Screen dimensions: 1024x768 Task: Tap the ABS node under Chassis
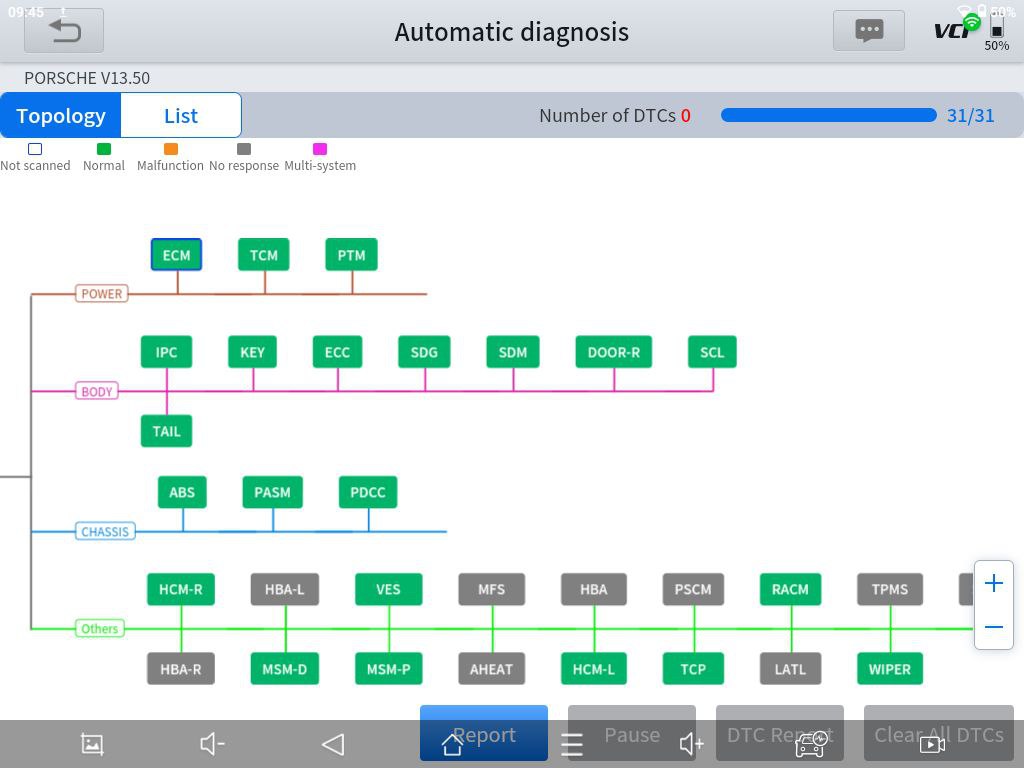coord(182,492)
